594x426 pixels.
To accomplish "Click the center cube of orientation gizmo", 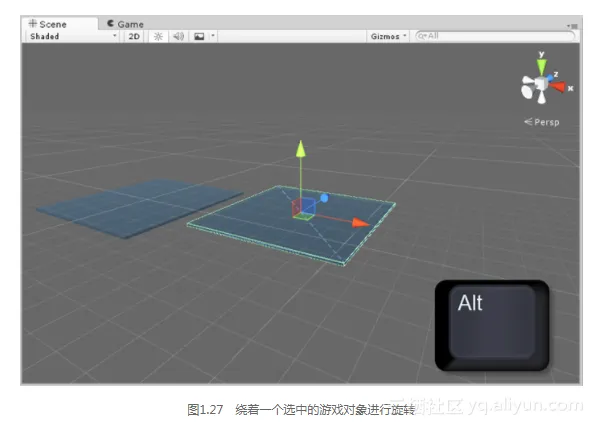I will [541, 84].
